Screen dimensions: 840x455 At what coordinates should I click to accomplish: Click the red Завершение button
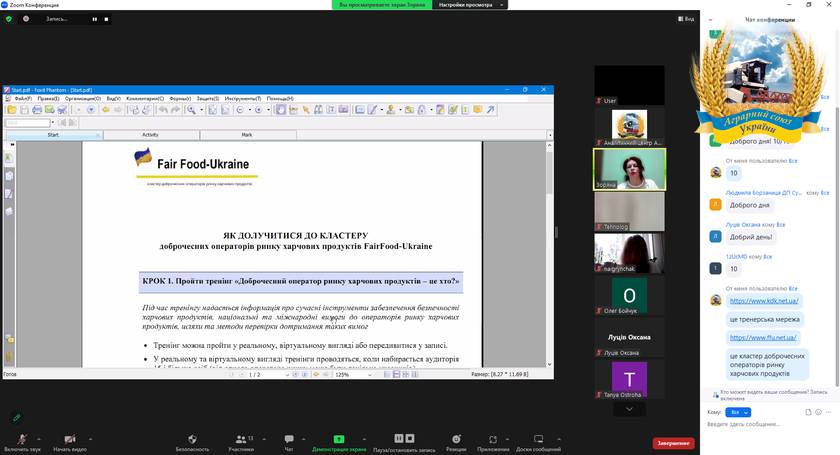click(673, 443)
